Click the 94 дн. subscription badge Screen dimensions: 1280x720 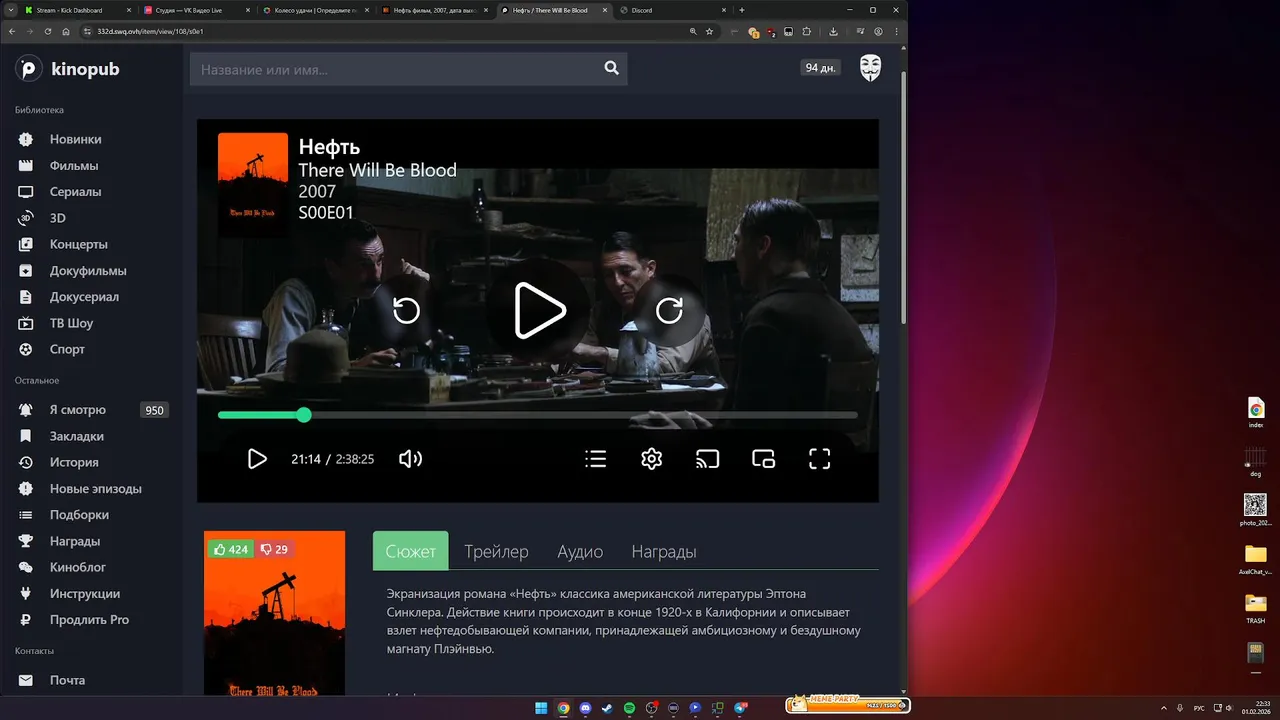(820, 68)
